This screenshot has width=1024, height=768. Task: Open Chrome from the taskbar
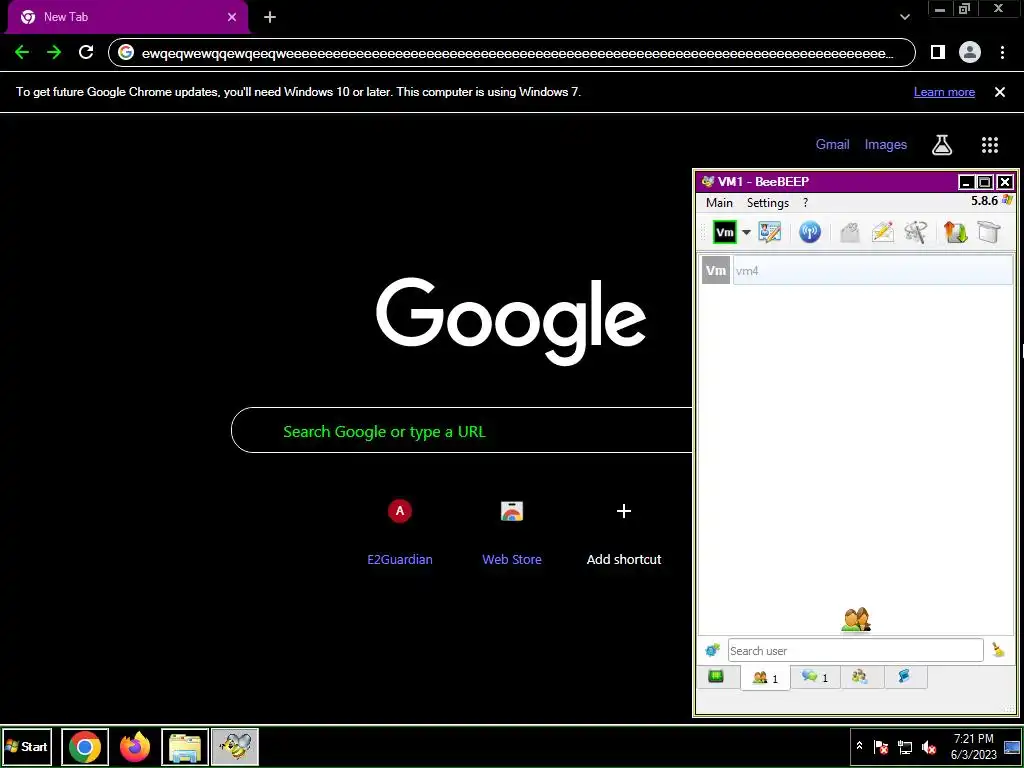pyautogui.click(x=85, y=747)
